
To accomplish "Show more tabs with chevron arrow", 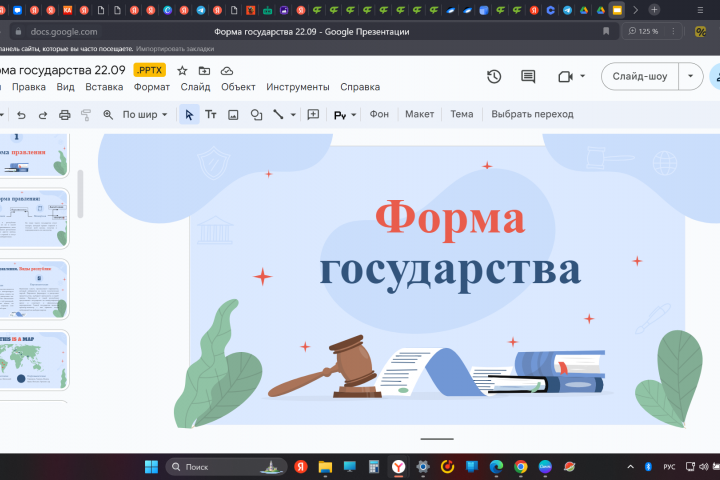I will (x=636, y=10).
